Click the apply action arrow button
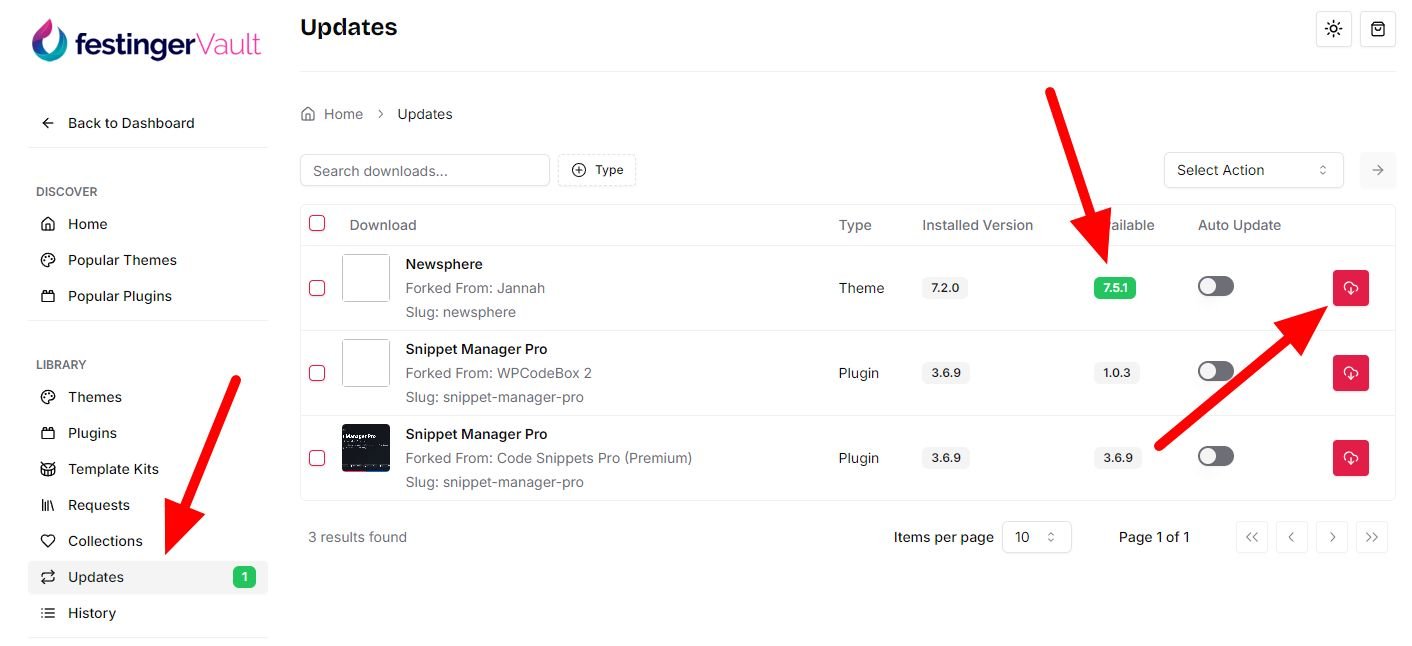1412x646 pixels. pos(1377,170)
